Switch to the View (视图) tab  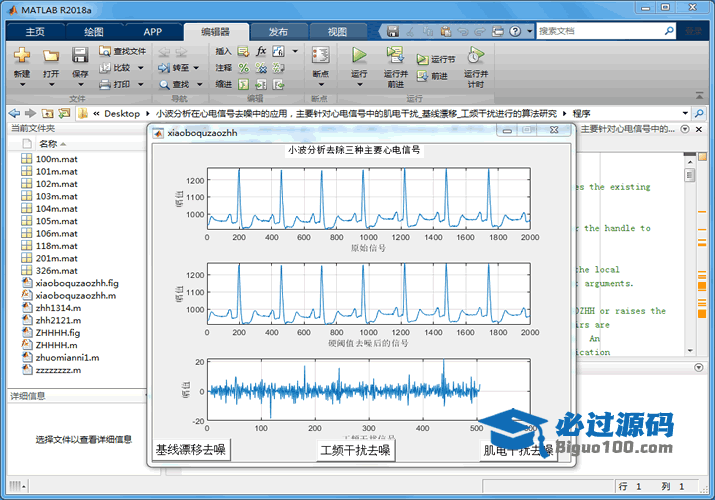(x=337, y=31)
